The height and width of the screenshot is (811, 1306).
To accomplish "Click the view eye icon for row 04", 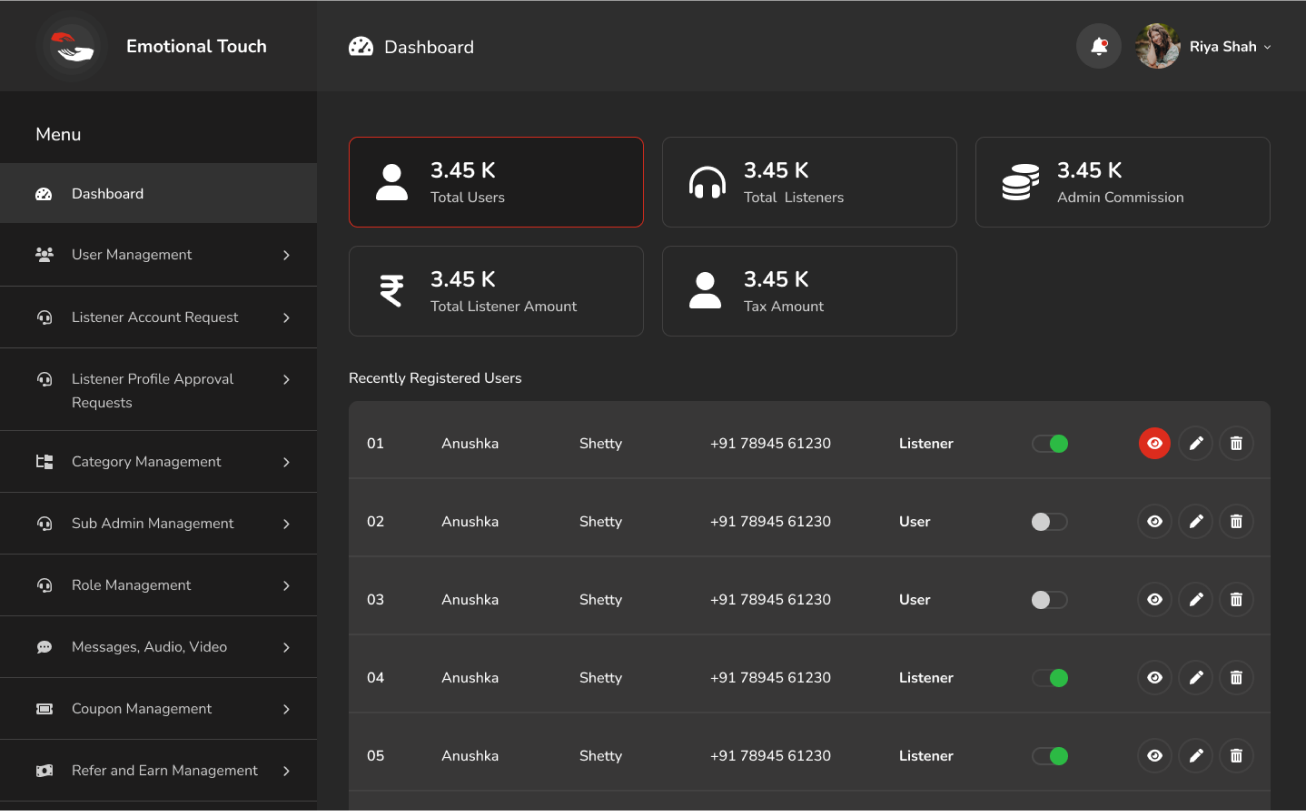I will 1154,677.
